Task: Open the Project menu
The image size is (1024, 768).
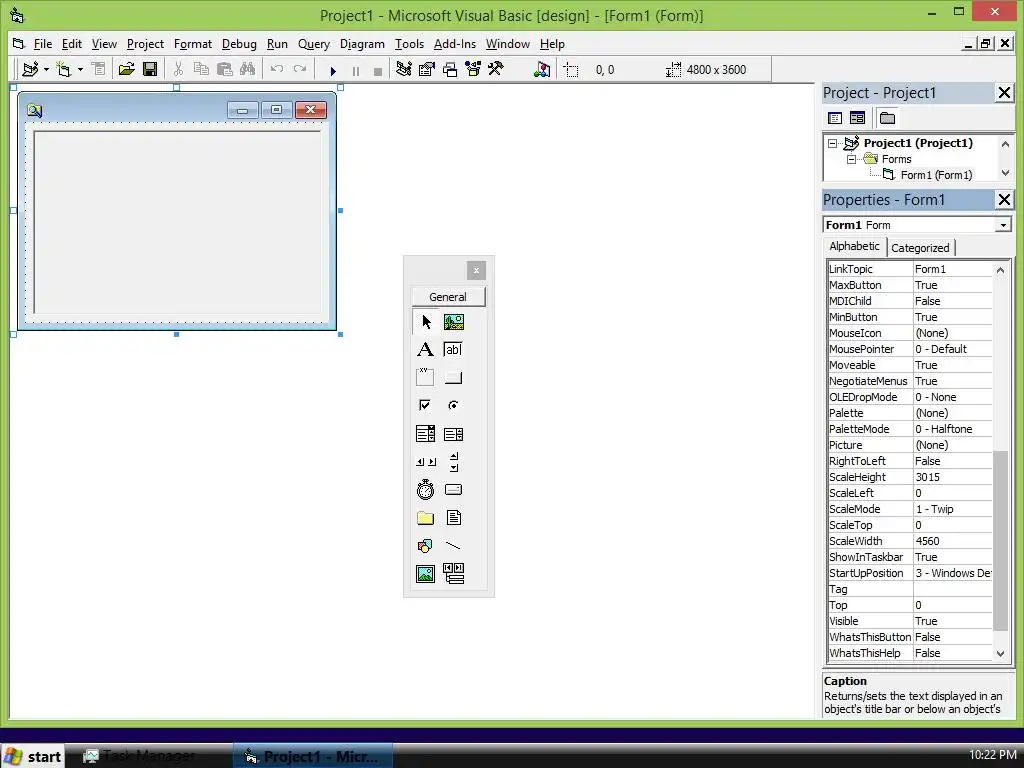Action: 145,44
